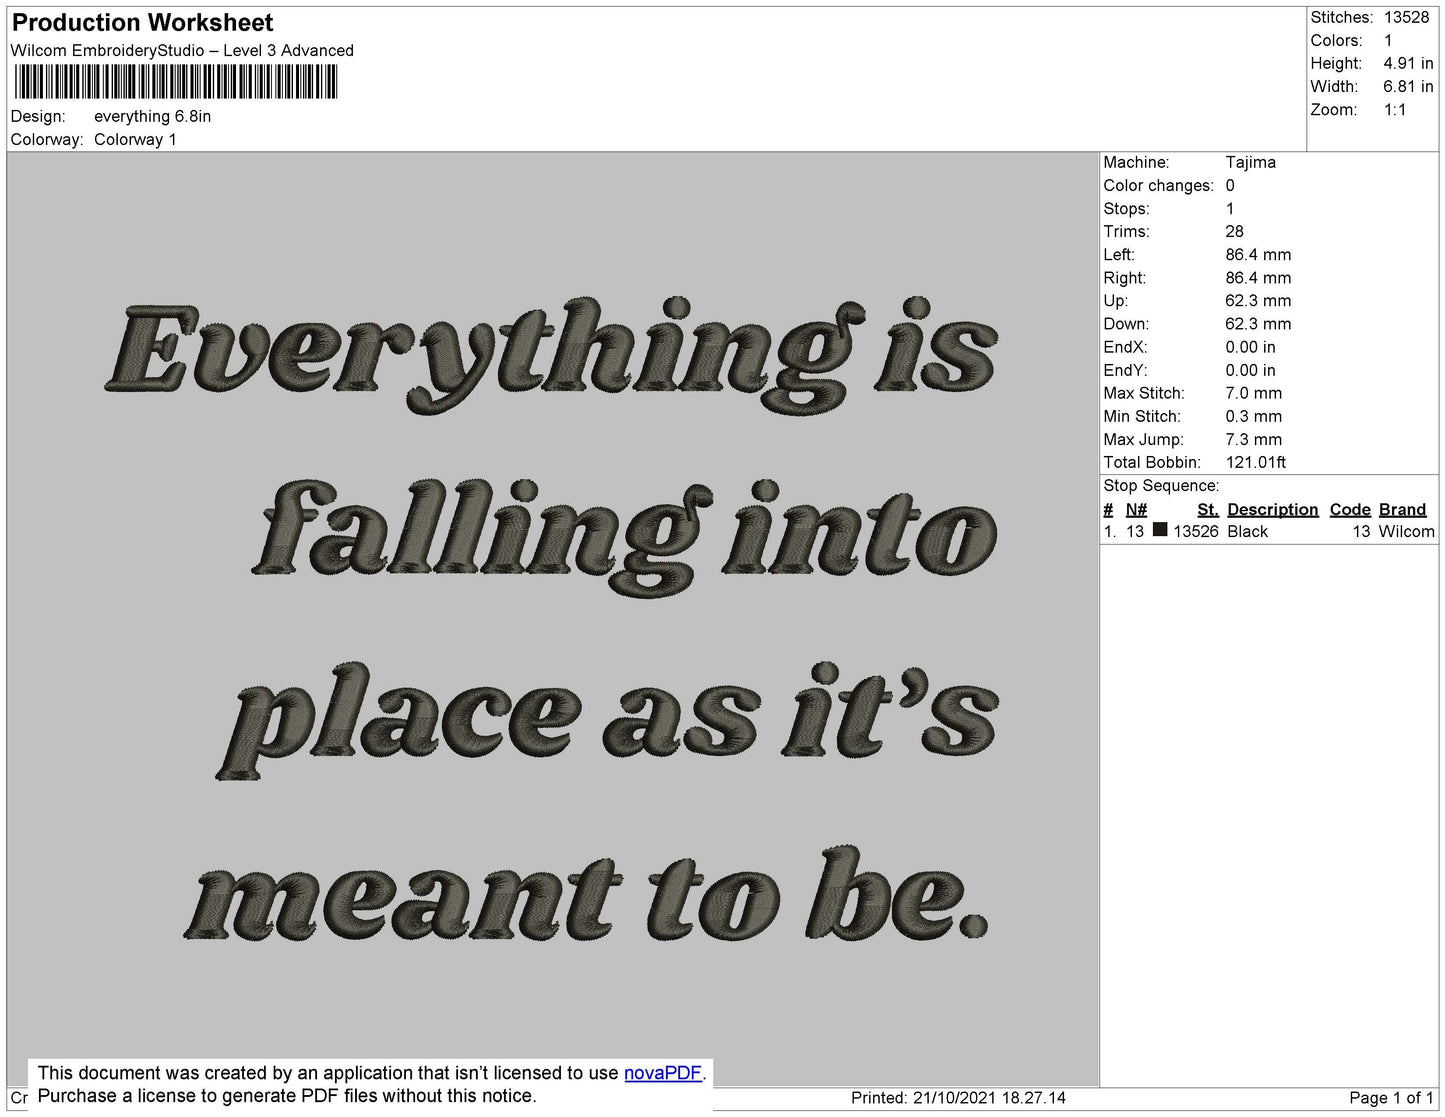Image resolution: width=1445 pixels, height=1117 pixels.
Task: Click the 'Left:' value 86.4 mm
Action: pyautogui.click(x=1258, y=254)
